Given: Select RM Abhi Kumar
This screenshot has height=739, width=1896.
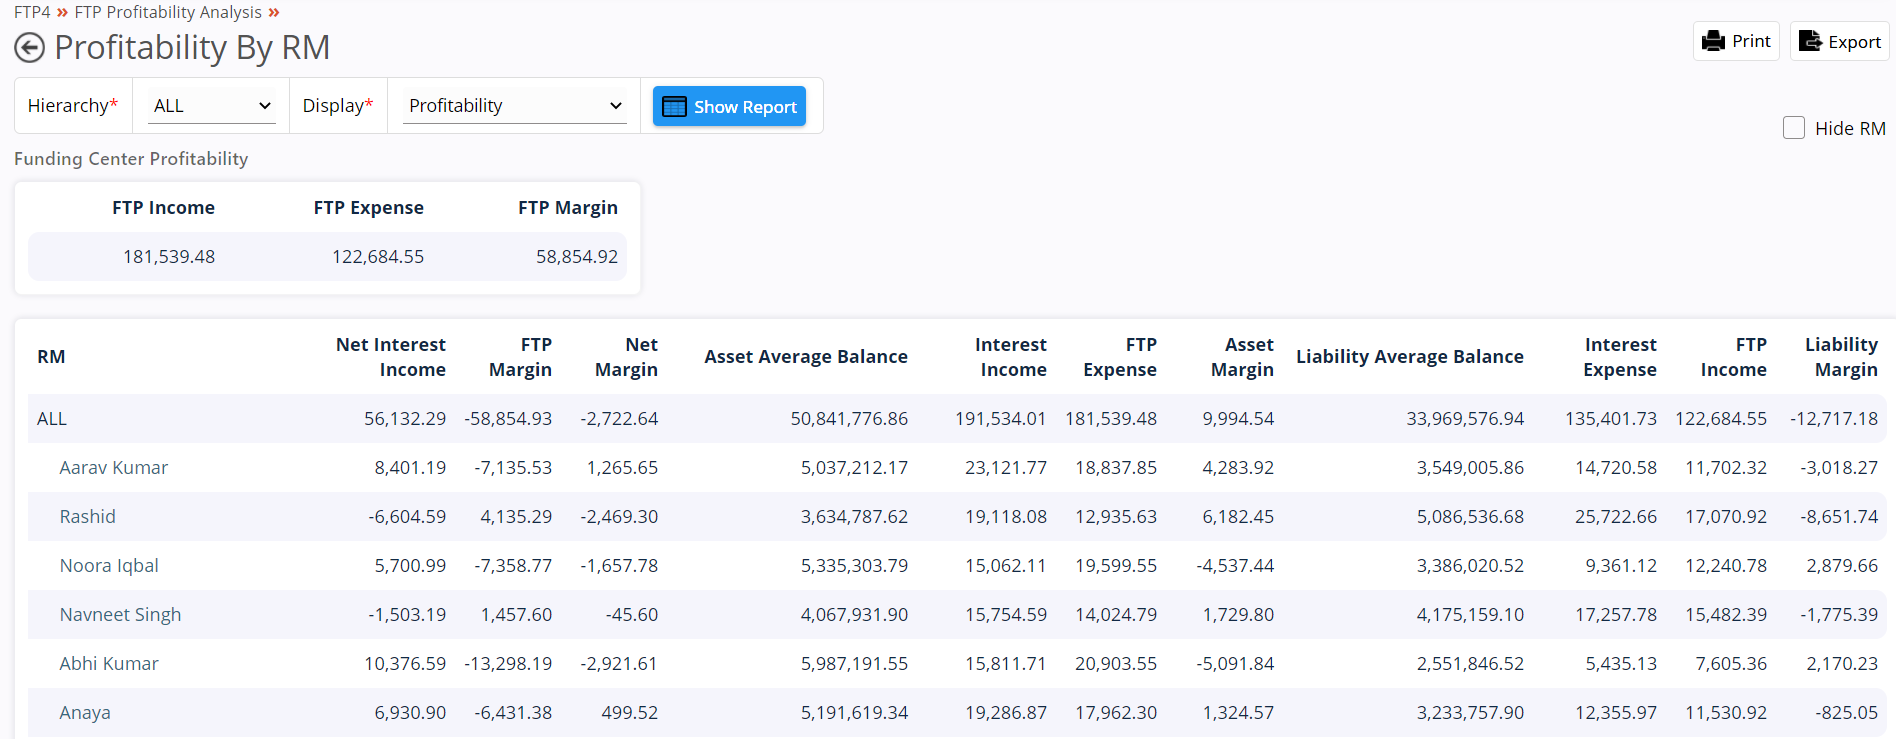Looking at the screenshot, I should click(109, 664).
